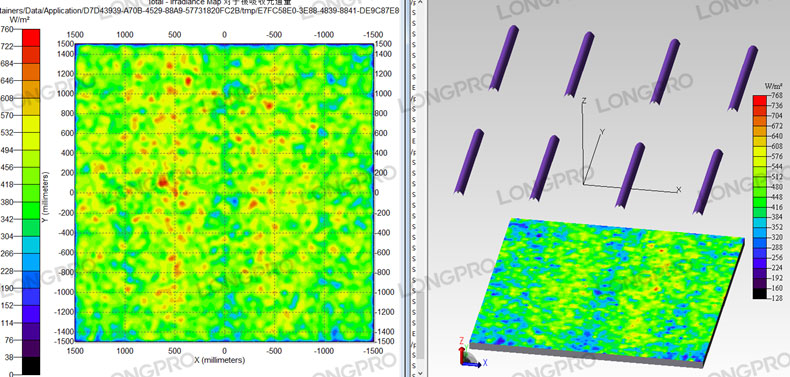This screenshot has height=377, width=790.
Task: Pick the bottom-left purple lamp tube
Action: click(x=469, y=161)
